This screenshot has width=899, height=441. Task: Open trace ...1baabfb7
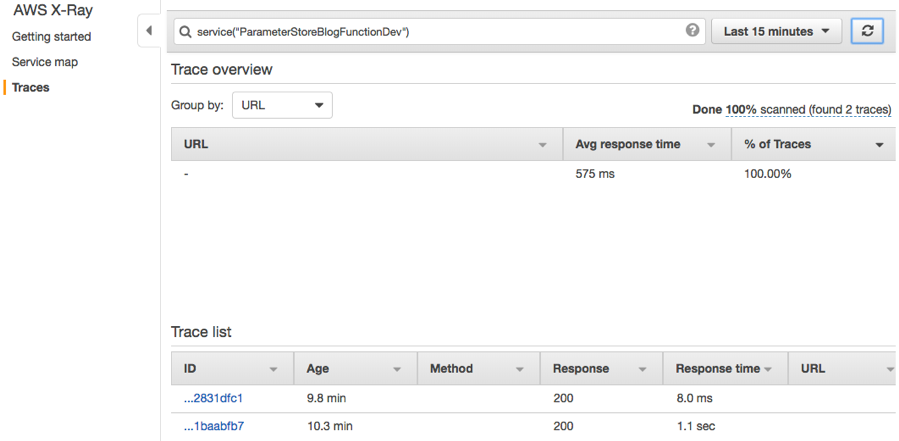pos(214,426)
